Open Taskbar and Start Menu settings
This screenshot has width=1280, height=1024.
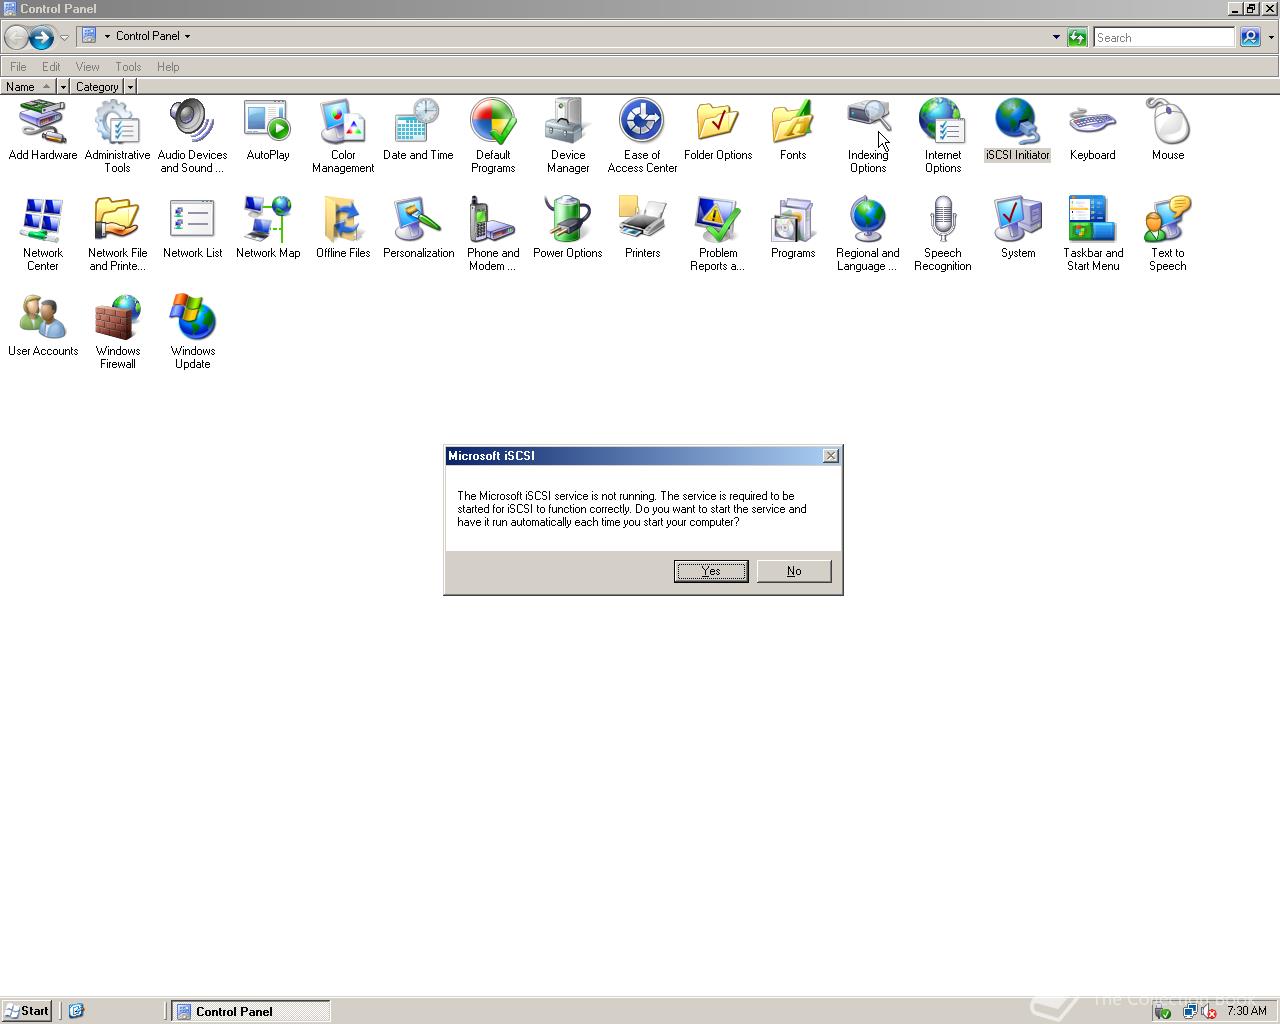(x=1093, y=234)
